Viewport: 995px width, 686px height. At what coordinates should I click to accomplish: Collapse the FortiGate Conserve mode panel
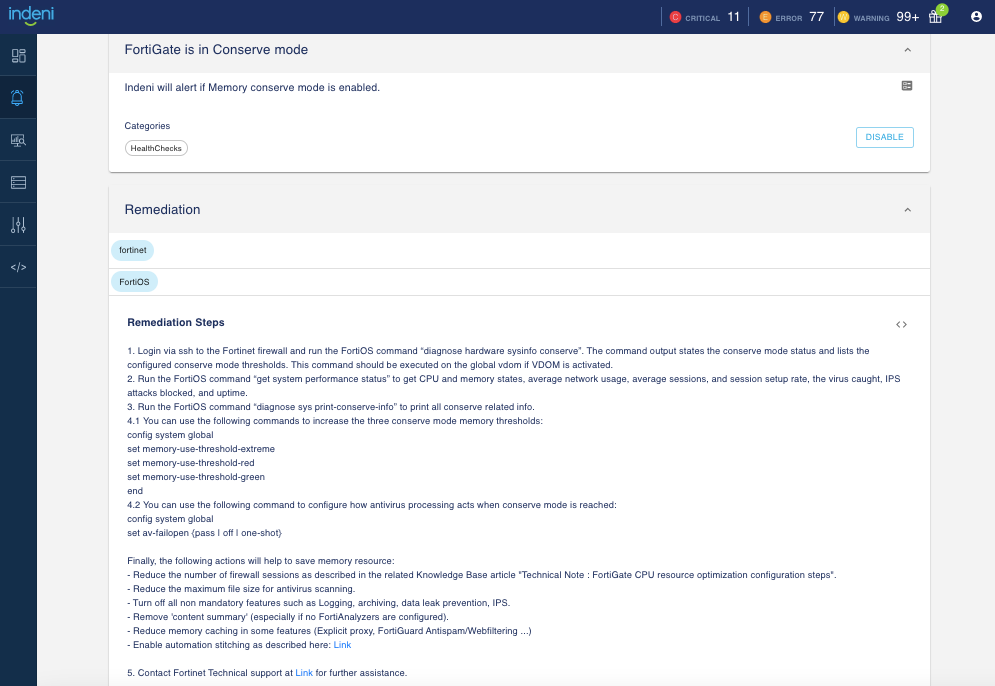click(907, 49)
